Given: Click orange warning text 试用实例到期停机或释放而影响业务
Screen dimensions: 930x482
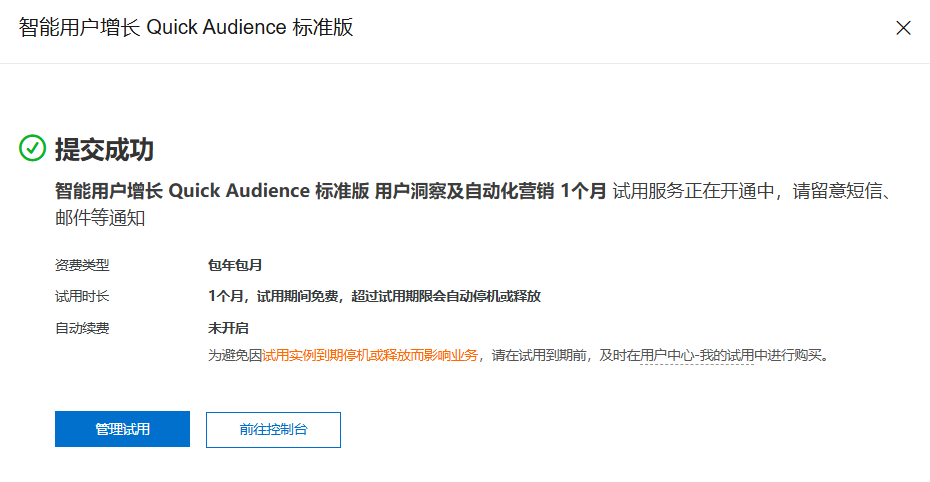Looking at the screenshot, I should tap(370, 356).
